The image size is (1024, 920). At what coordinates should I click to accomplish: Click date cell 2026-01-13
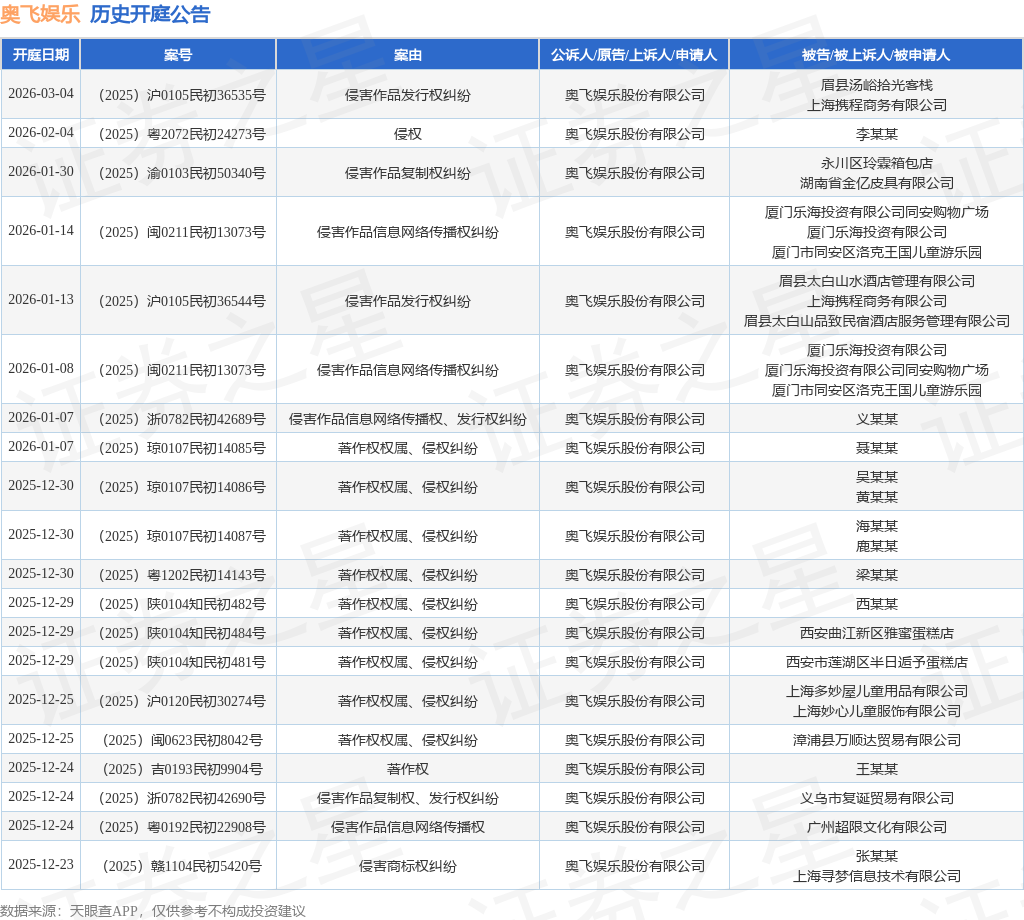40,300
